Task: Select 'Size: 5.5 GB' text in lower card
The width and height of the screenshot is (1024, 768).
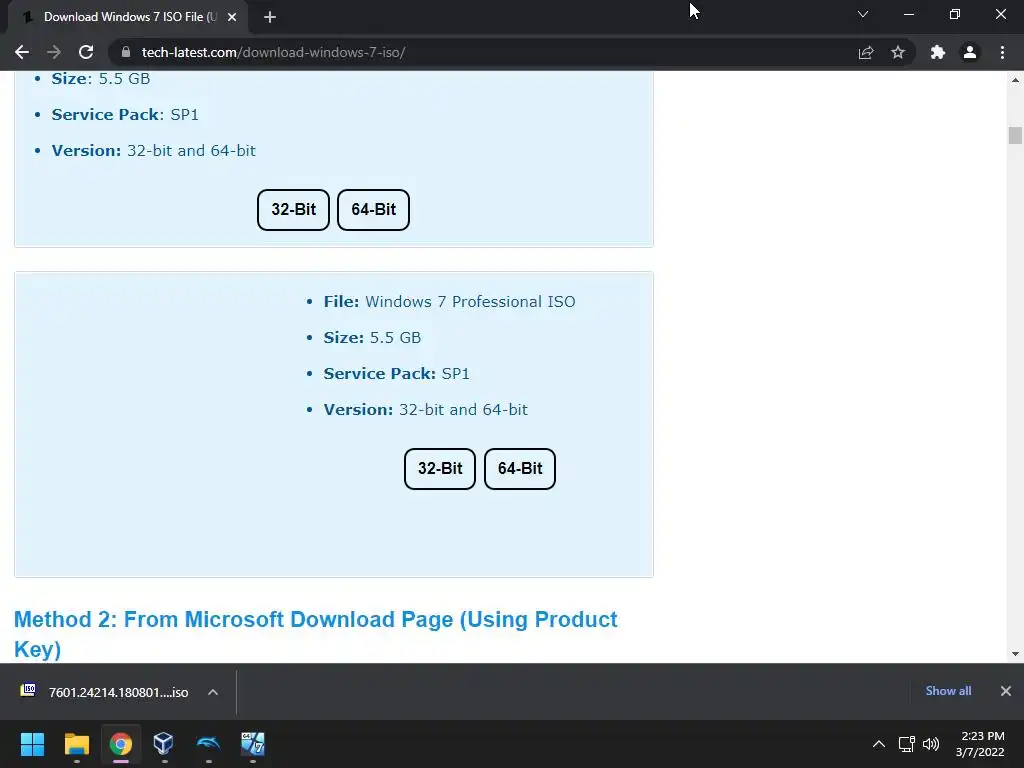Action: [x=372, y=338]
